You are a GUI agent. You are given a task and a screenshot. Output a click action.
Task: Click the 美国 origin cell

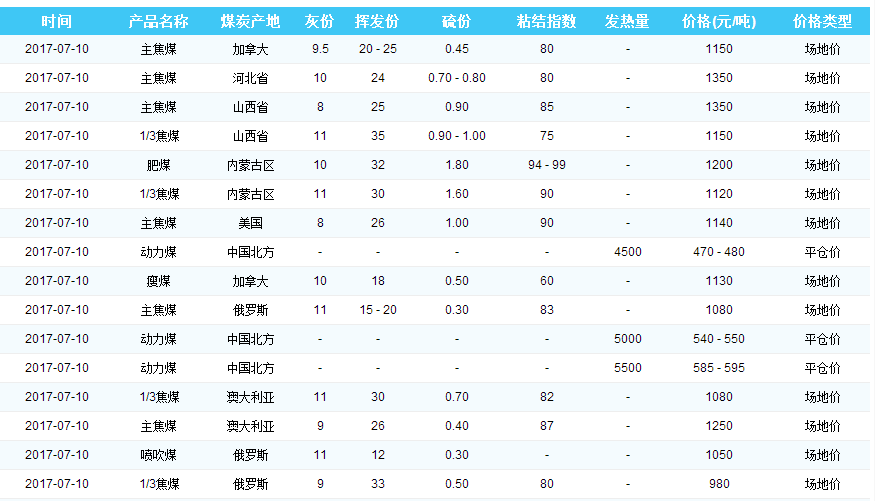250,223
